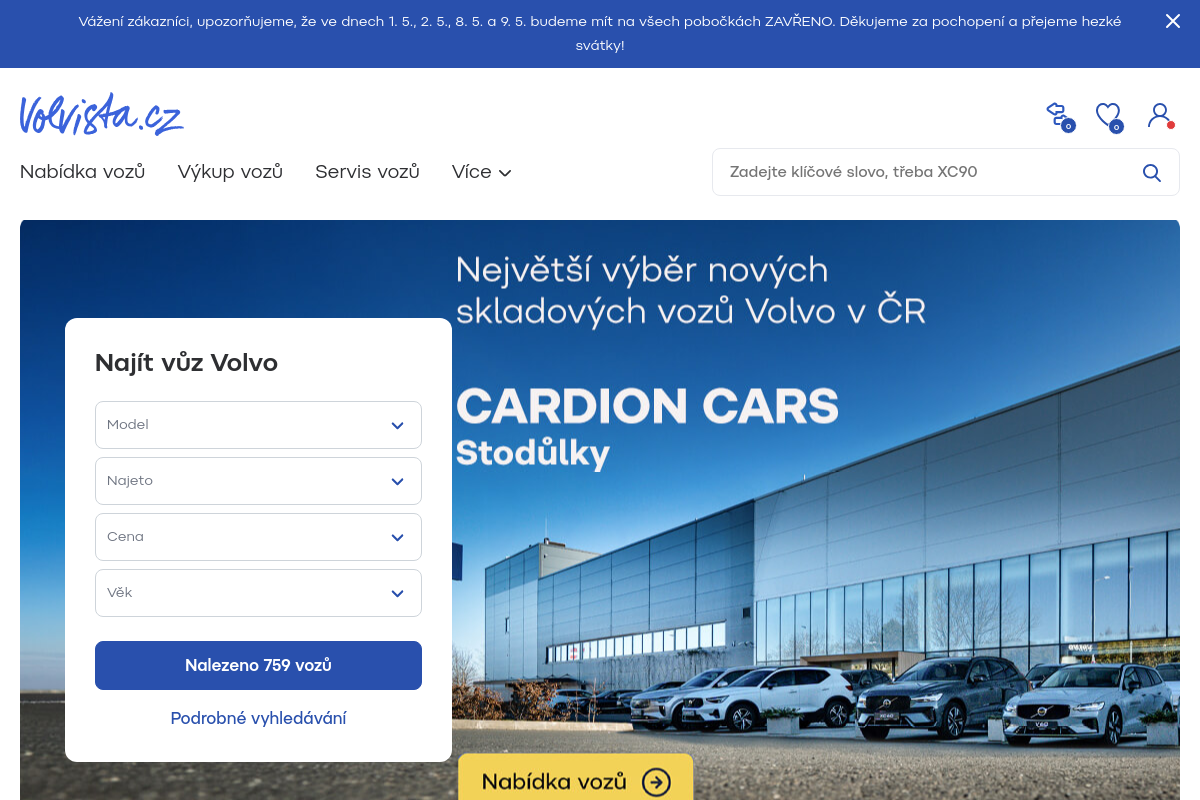Select Výkup vozů in navigation
This screenshot has height=800, width=1200.
[229, 171]
